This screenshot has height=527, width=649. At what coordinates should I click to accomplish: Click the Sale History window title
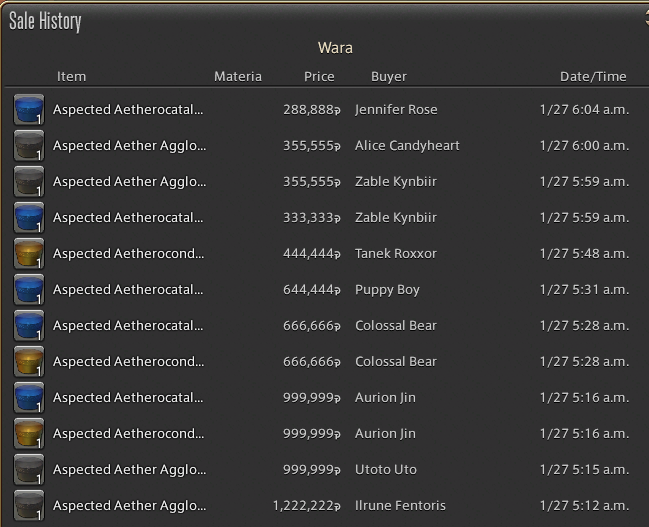[x=45, y=22]
